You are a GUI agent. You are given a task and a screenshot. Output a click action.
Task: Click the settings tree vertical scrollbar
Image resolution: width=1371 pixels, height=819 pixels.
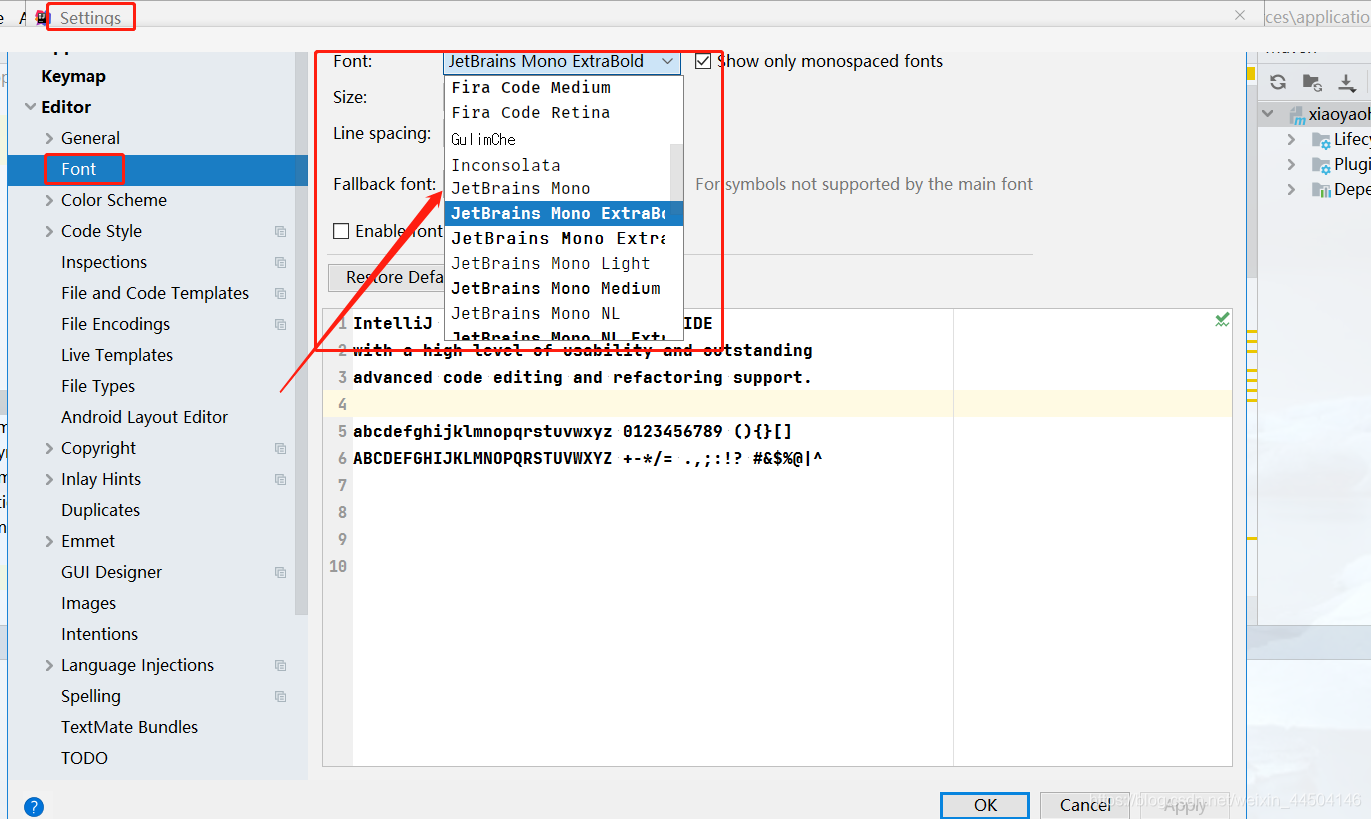point(301,335)
